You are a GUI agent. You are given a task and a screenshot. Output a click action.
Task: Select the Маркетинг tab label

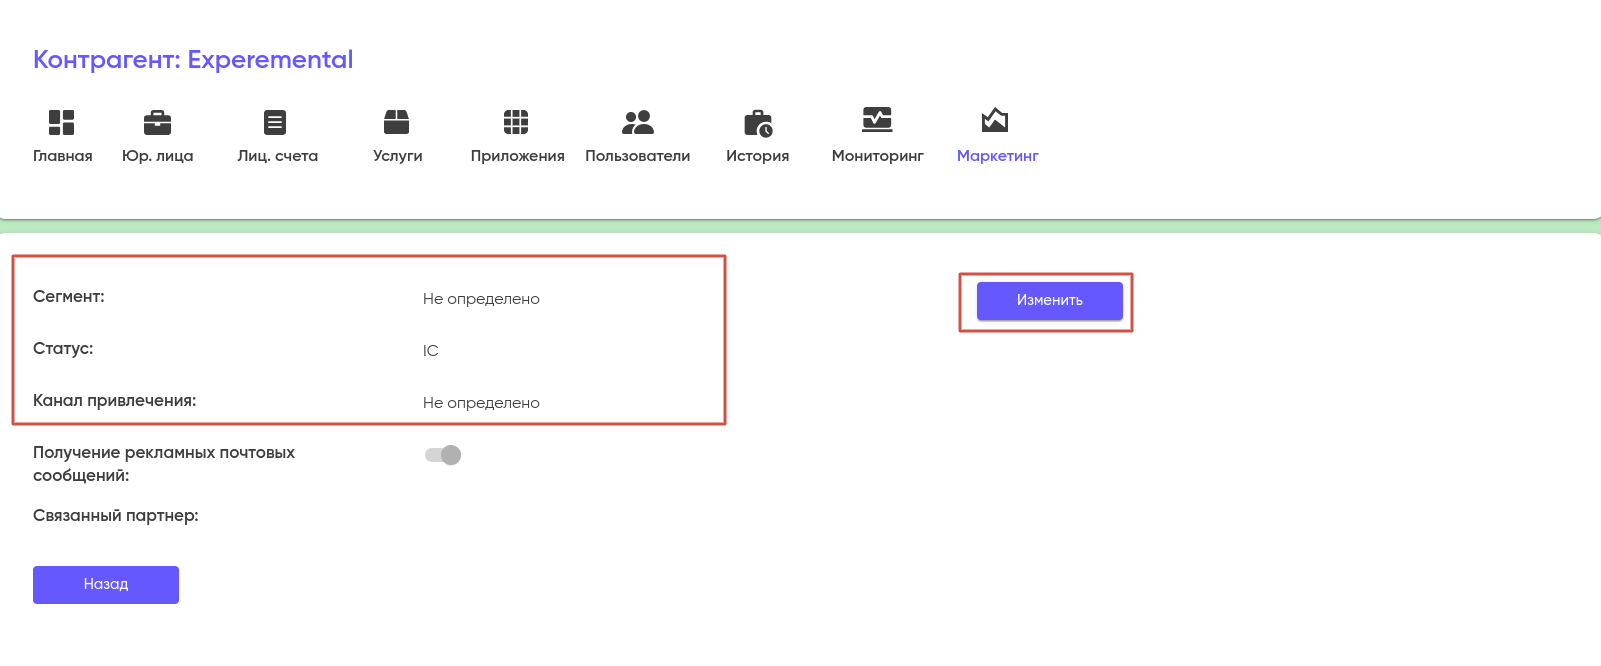tap(997, 156)
